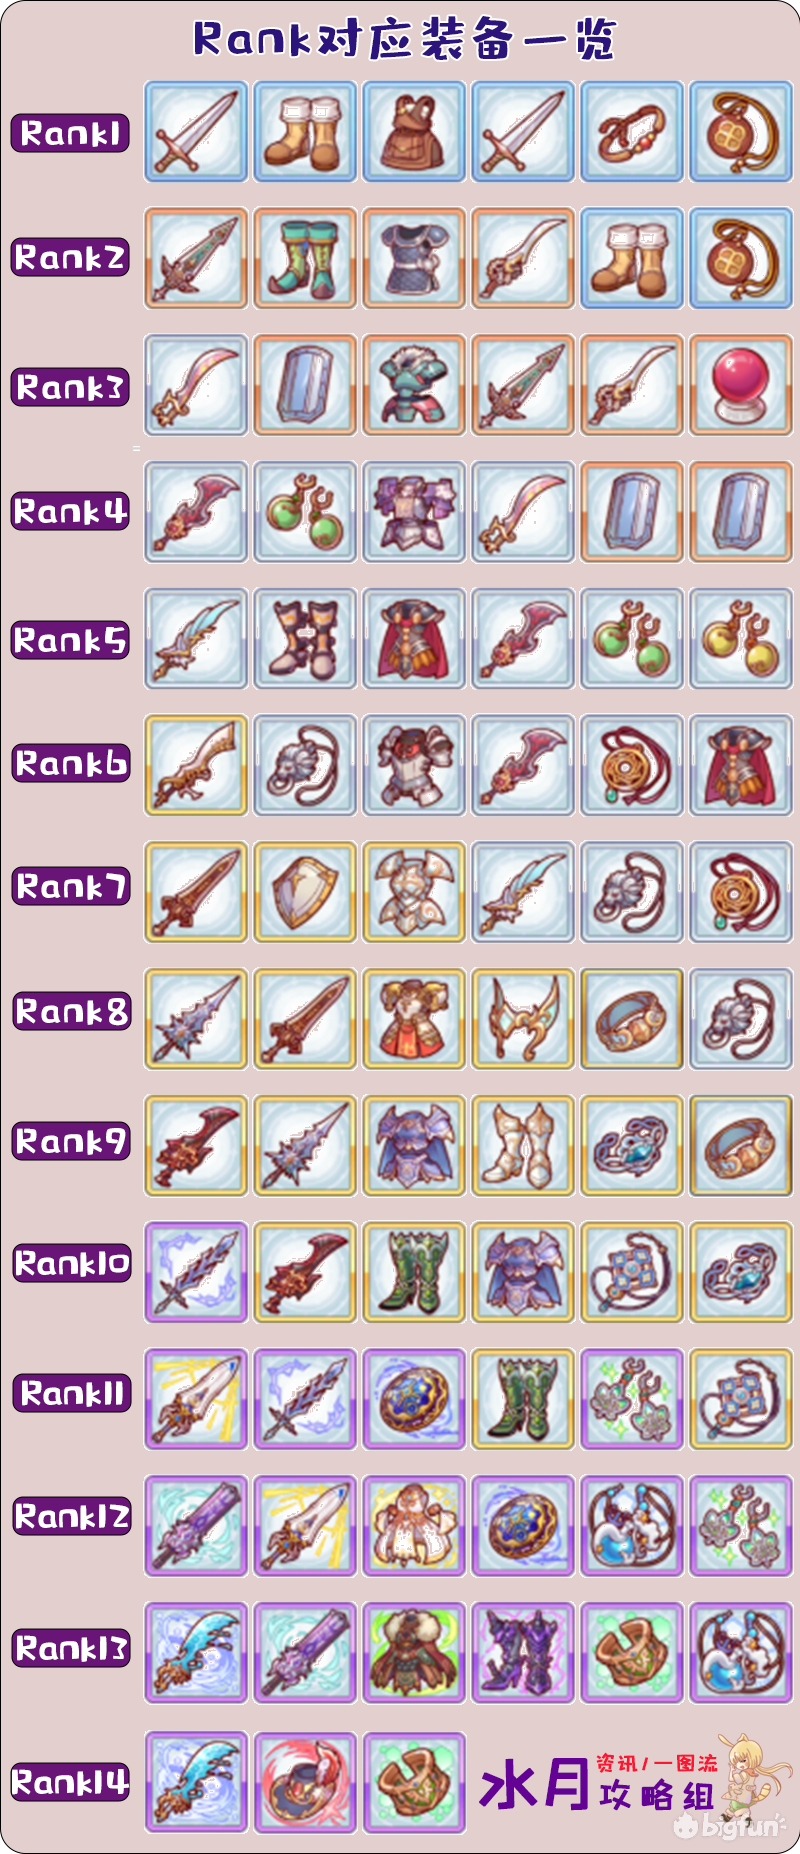The width and height of the screenshot is (800, 1854).
Task: Click the green boots in Rank10 row
Action: [x=414, y=1271]
